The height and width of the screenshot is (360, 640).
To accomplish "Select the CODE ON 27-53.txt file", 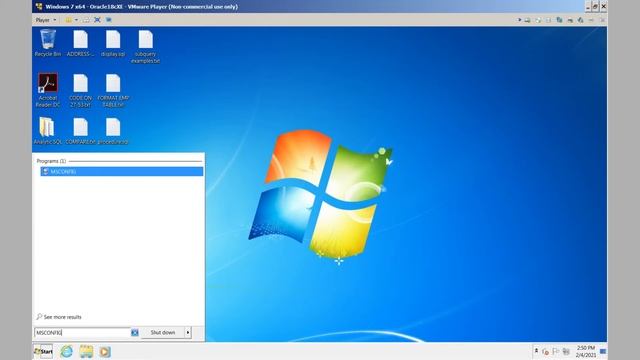I will click(80, 90).
